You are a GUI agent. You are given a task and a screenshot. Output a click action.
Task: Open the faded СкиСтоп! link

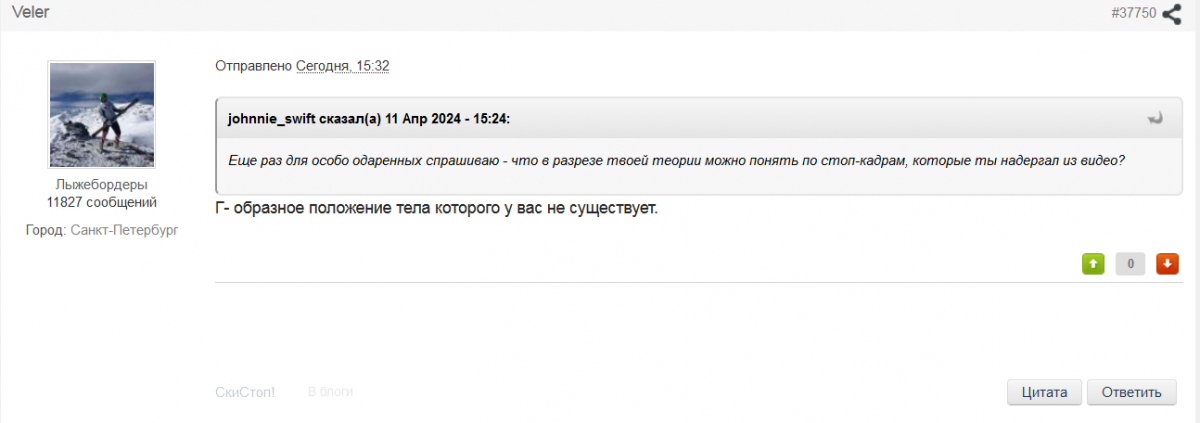coord(245,392)
